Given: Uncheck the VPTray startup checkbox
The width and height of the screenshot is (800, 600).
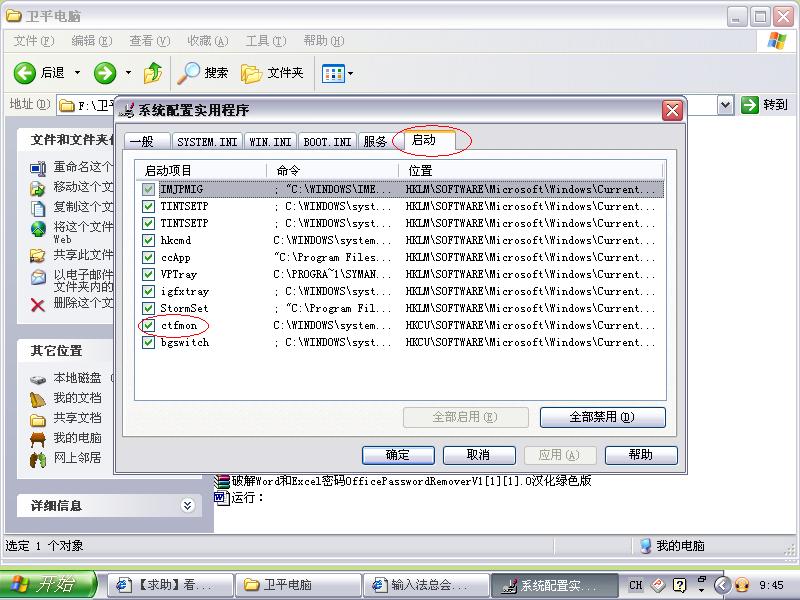Looking at the screenshot, I should coord(148,274).
